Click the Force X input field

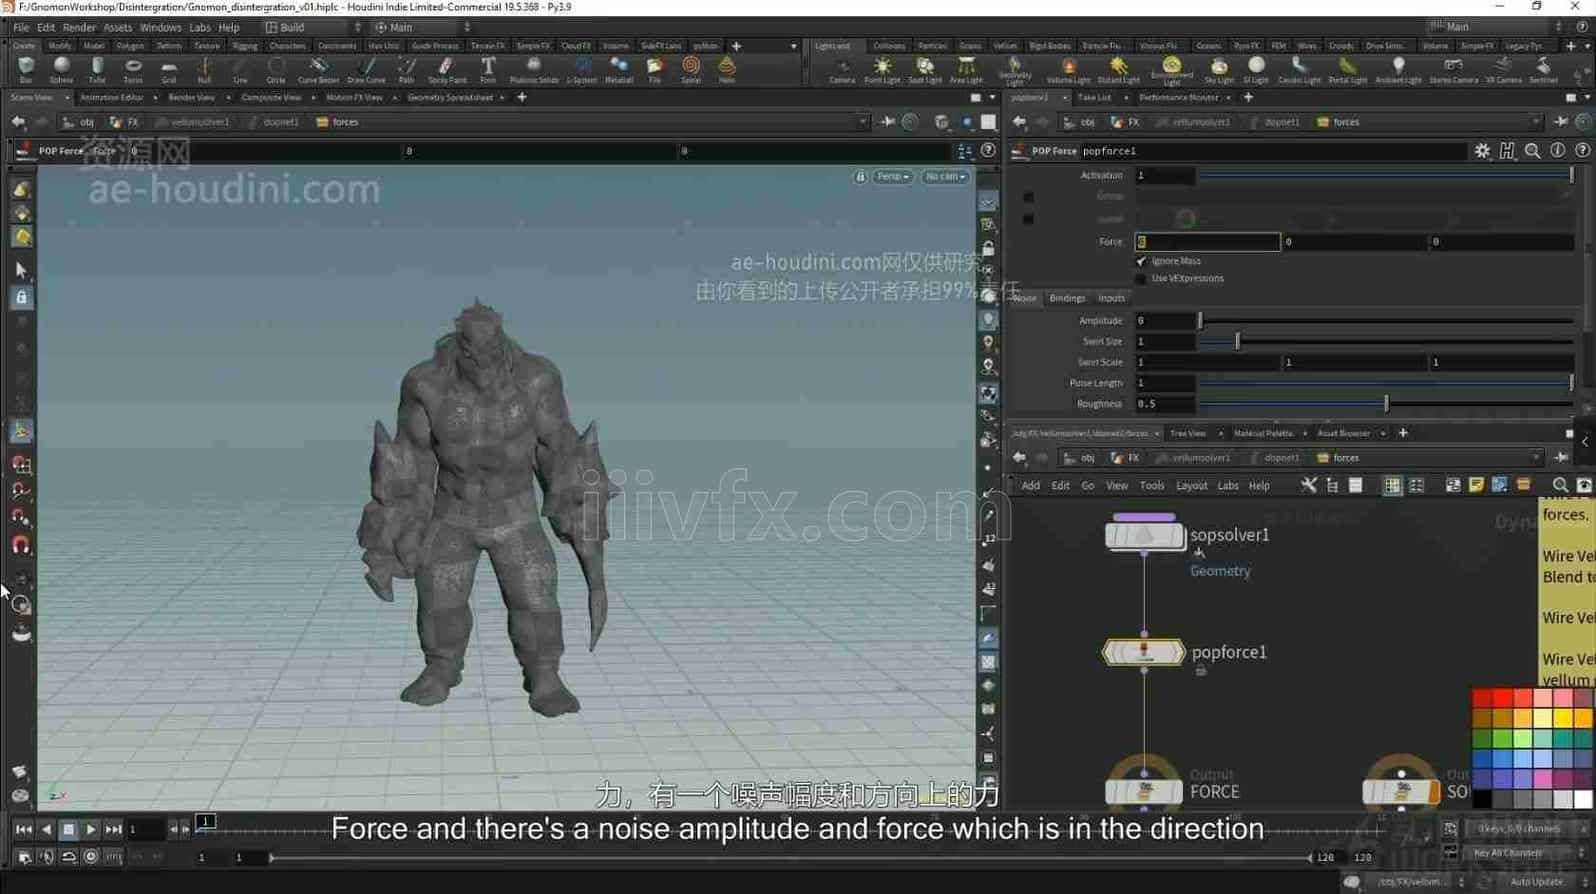[1207, 242]
